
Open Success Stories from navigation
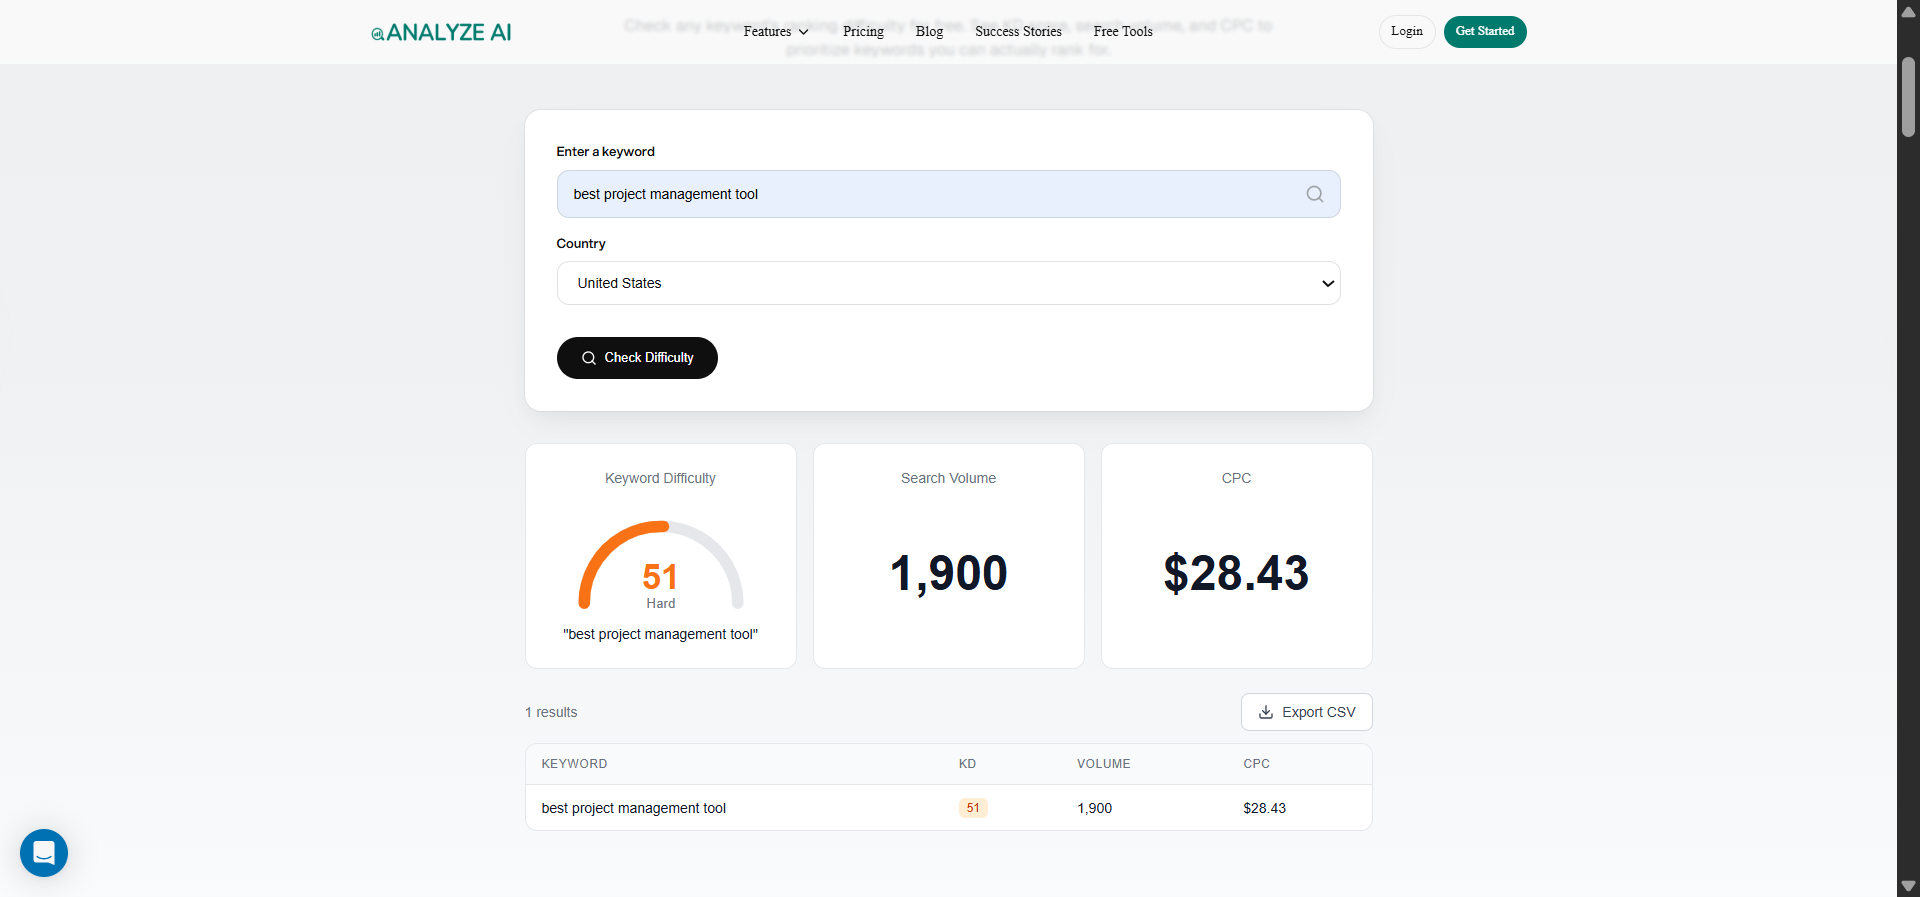click(1018, 32)
